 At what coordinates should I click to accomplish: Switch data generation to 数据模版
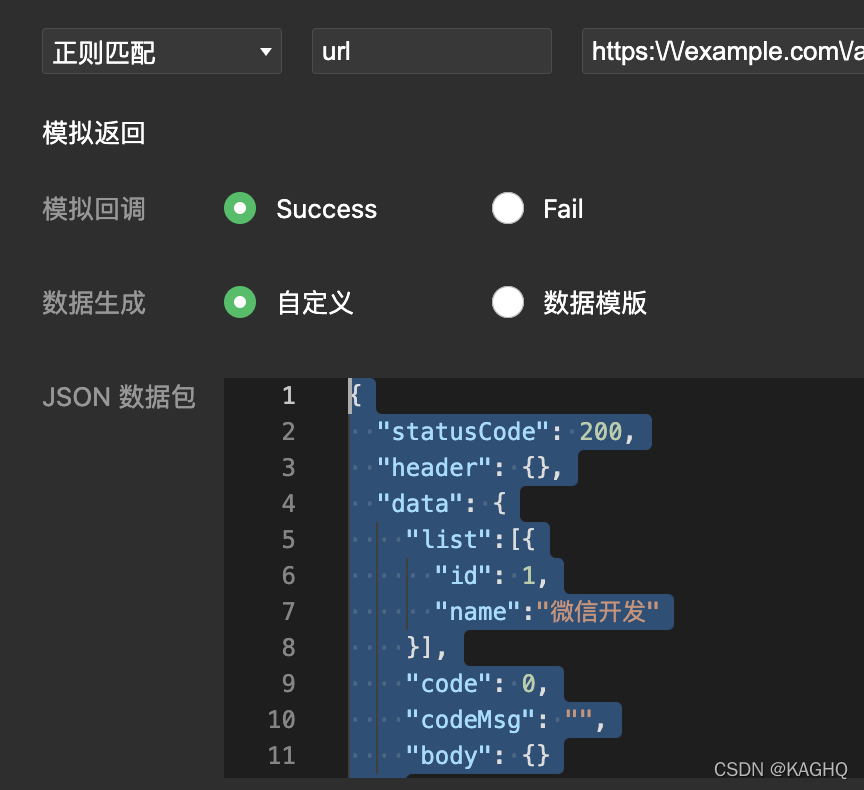508,302
